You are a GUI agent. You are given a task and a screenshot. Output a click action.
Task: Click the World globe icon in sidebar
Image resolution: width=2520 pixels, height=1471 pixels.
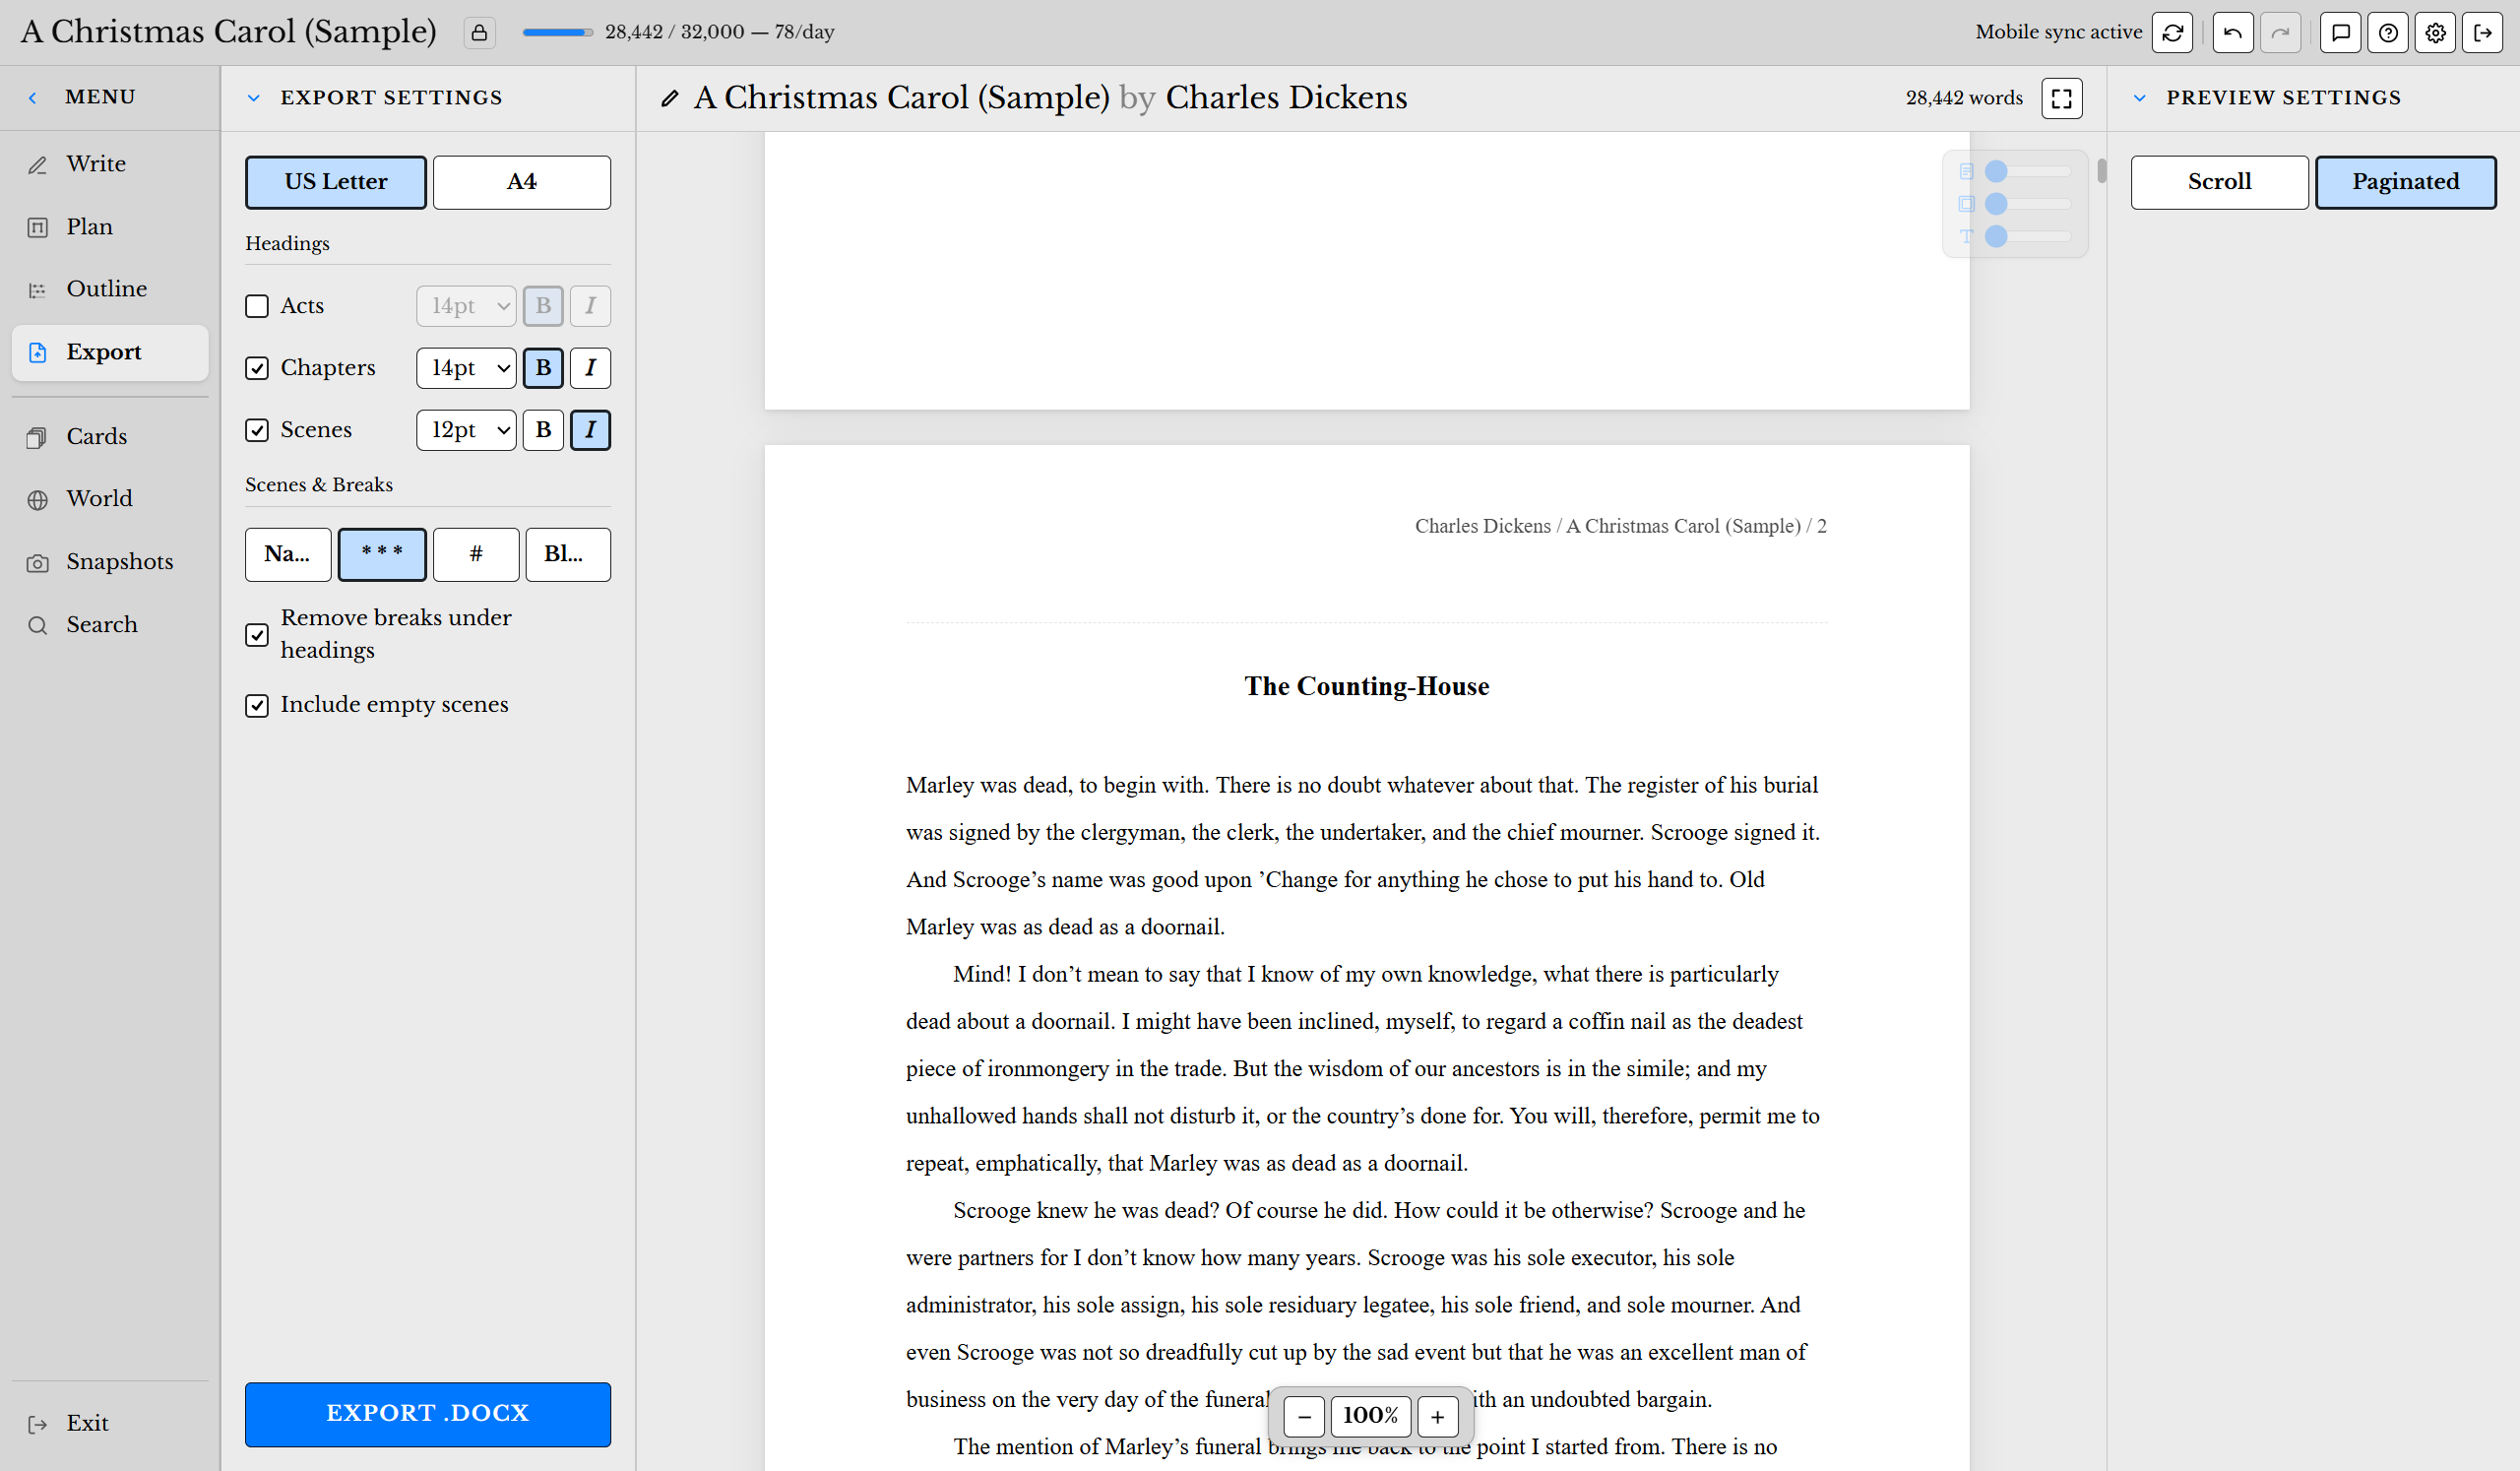point(37,500)
